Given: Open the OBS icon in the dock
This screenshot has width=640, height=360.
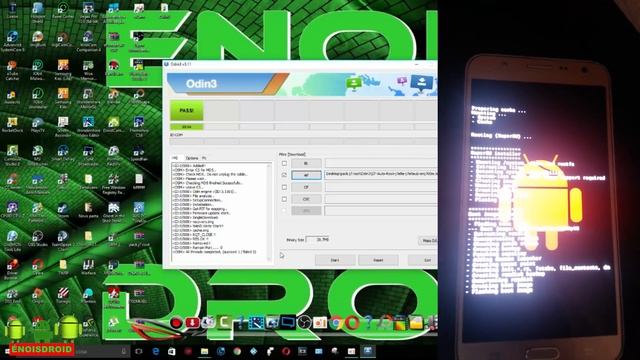Looking at the screenshot, I should [x=304, y=323].
